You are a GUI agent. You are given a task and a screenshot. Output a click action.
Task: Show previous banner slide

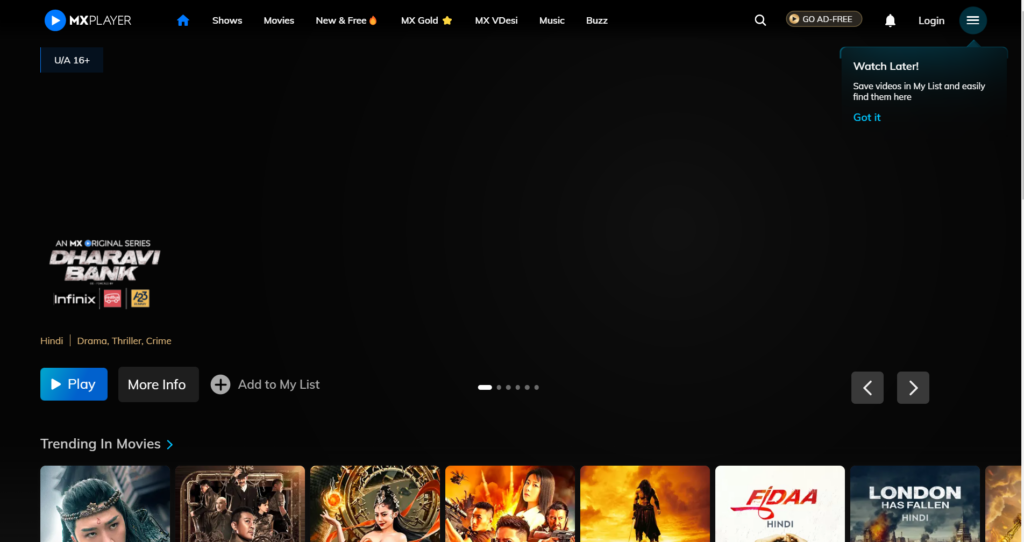pyautogui.click(x=867, y=388)
